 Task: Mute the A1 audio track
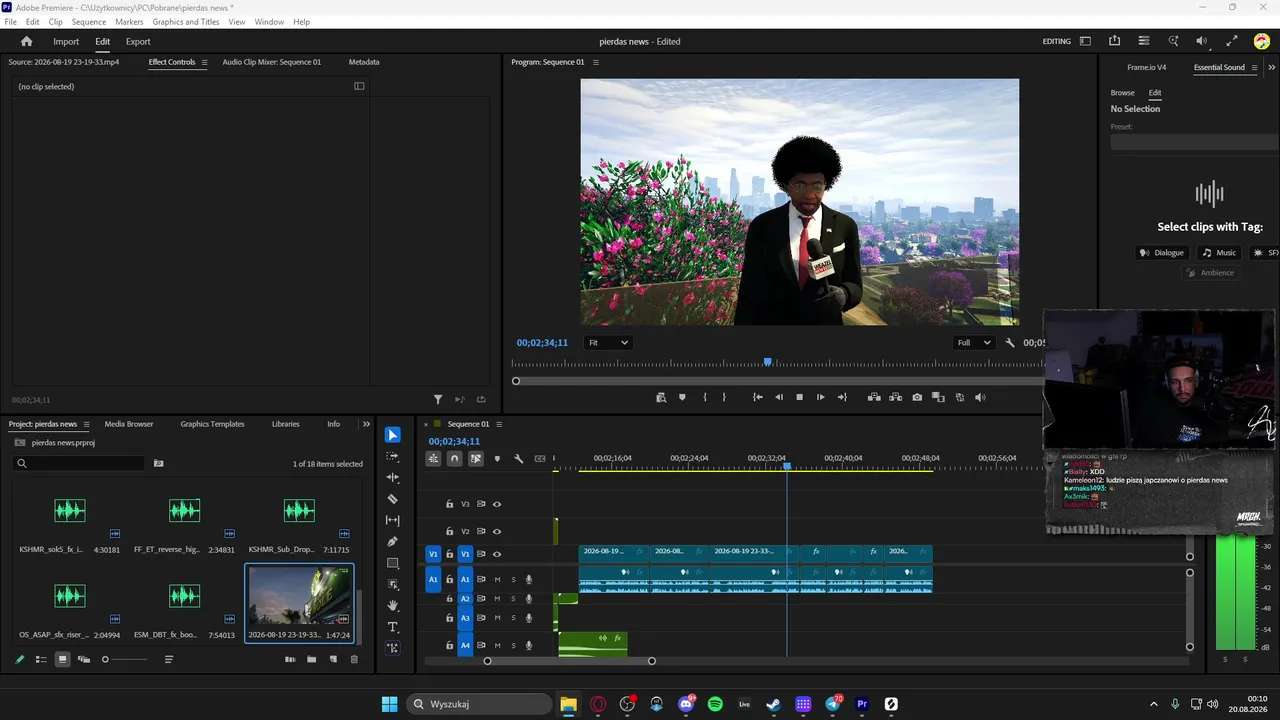pos(497,579)
